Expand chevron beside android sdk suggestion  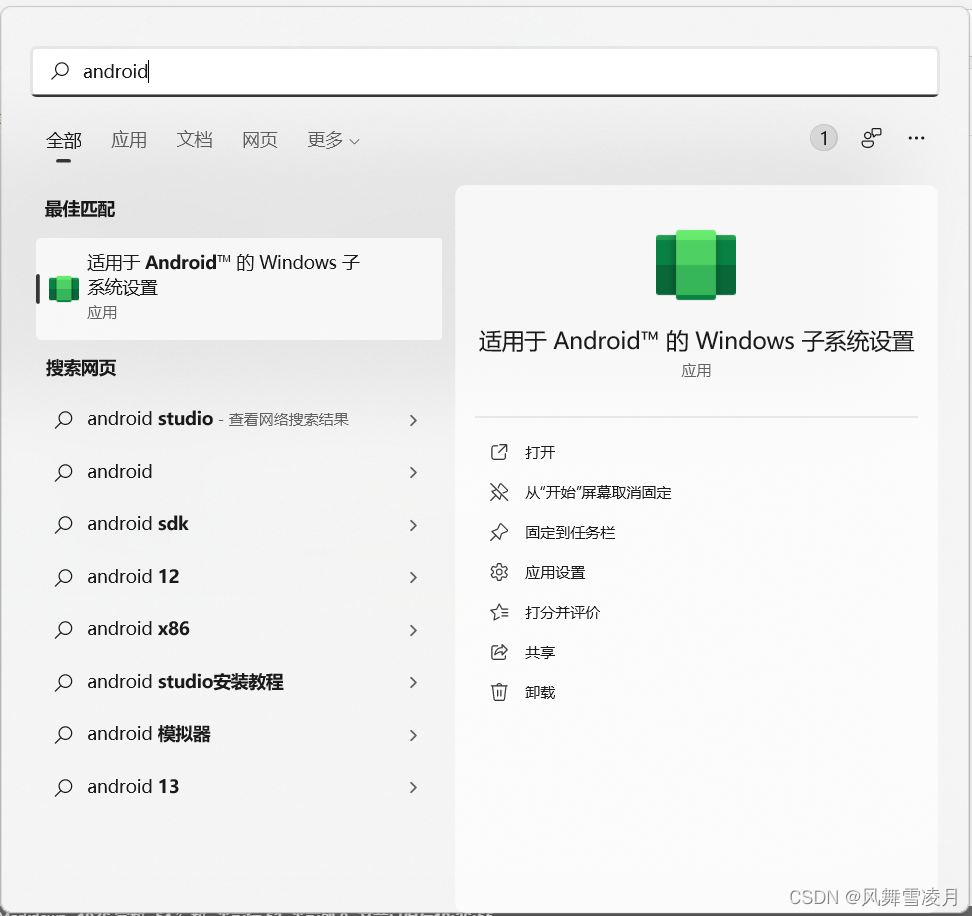click(x=413, y=525)
